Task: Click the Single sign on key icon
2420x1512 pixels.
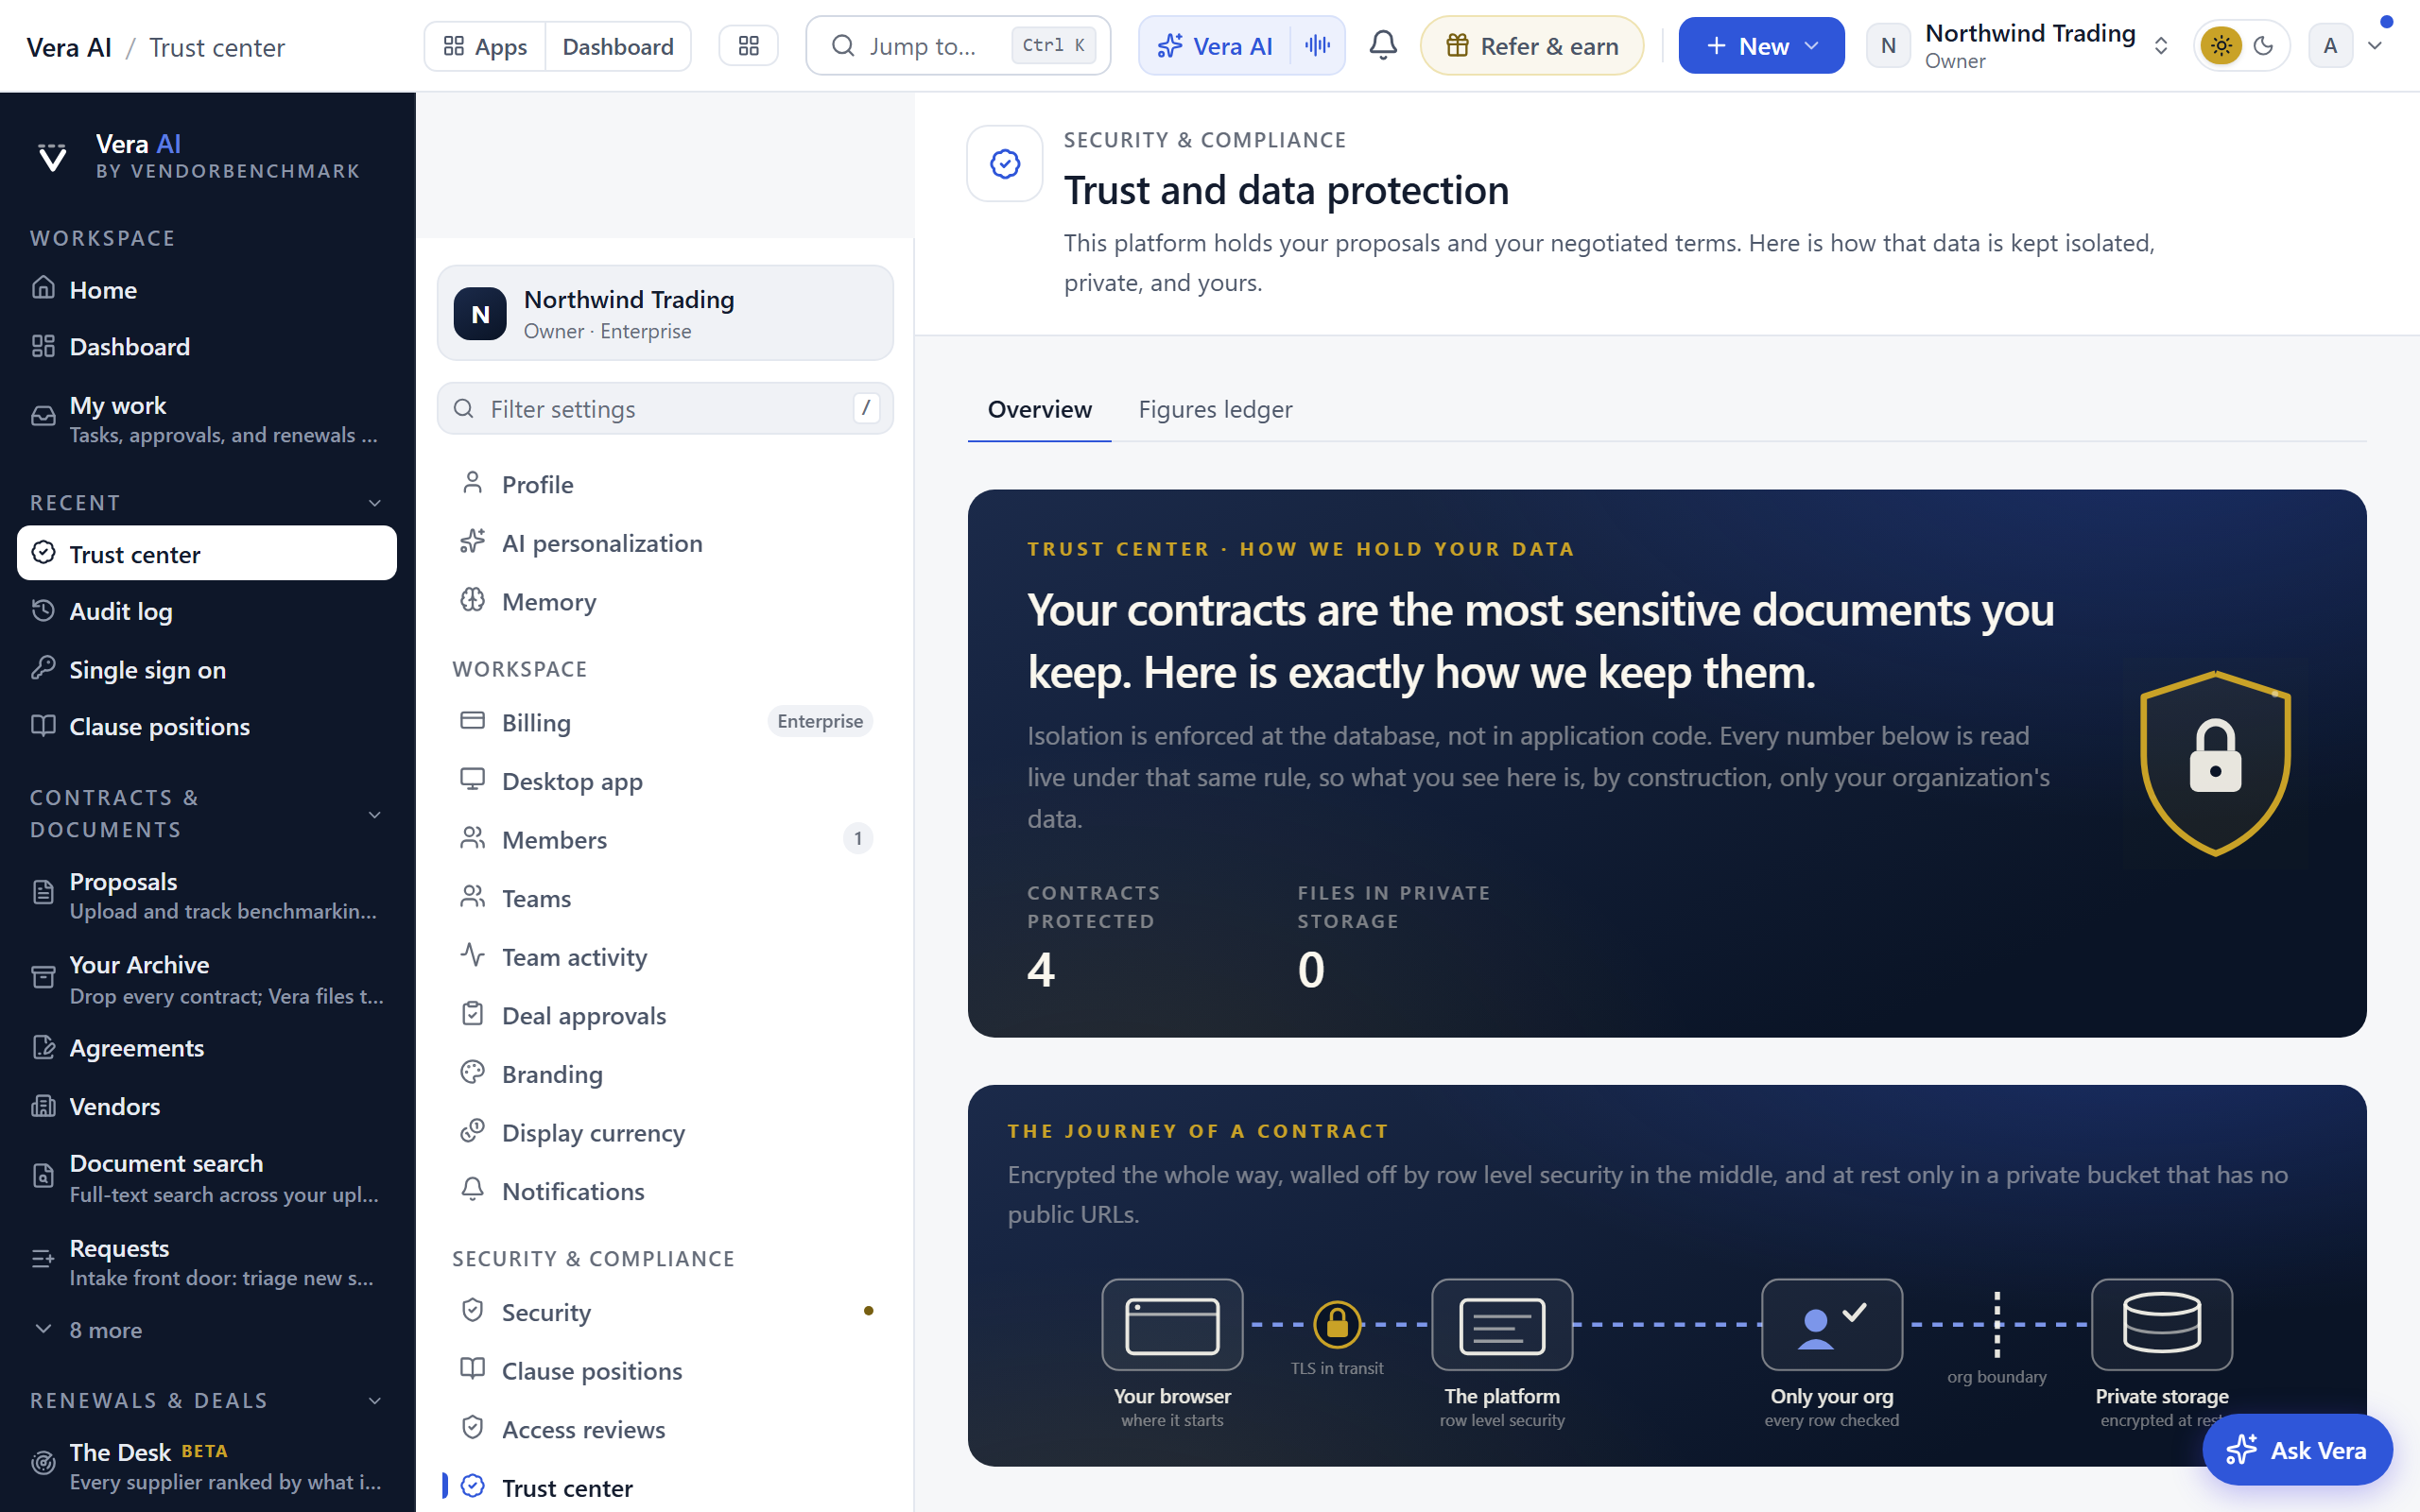Action: point(43,669)
